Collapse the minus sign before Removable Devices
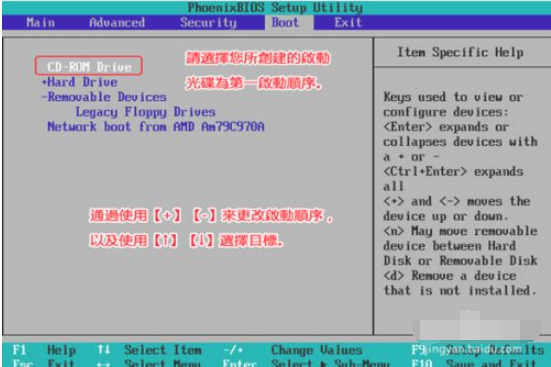Viewport: 551px width, 367px height. pos(44,97)
